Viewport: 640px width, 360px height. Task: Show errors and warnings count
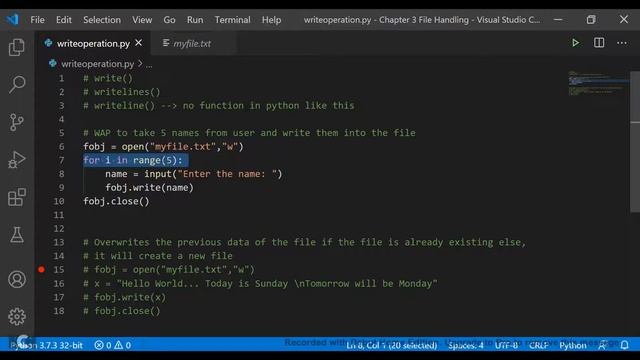113,345
